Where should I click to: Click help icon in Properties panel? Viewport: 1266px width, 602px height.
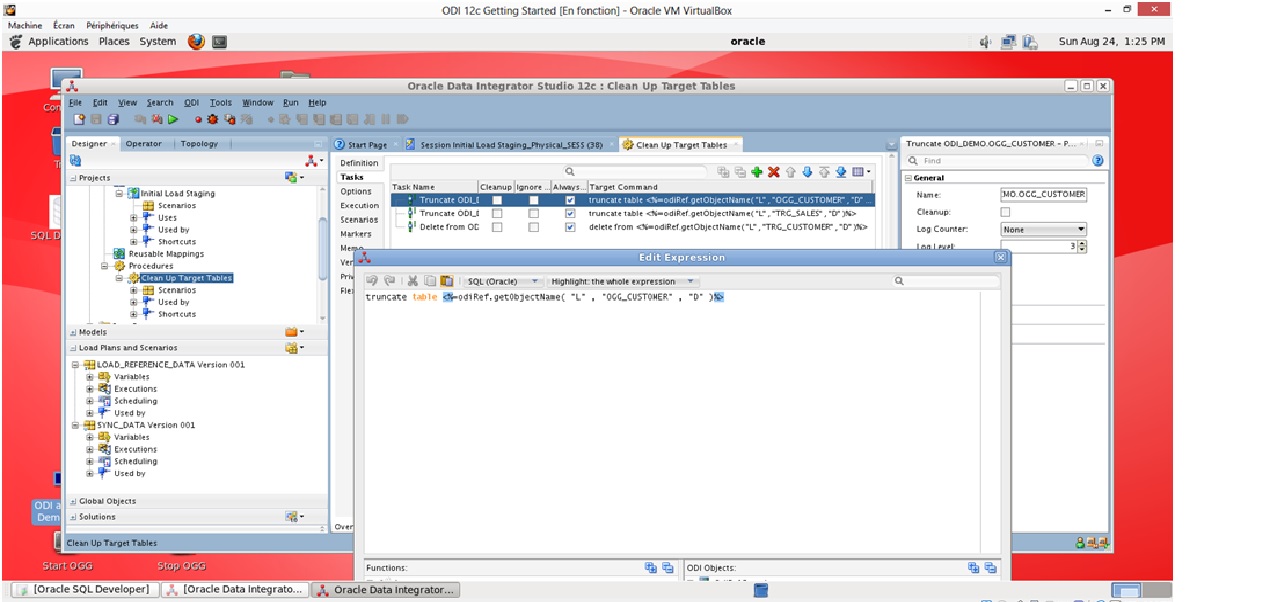[1098, 160]
